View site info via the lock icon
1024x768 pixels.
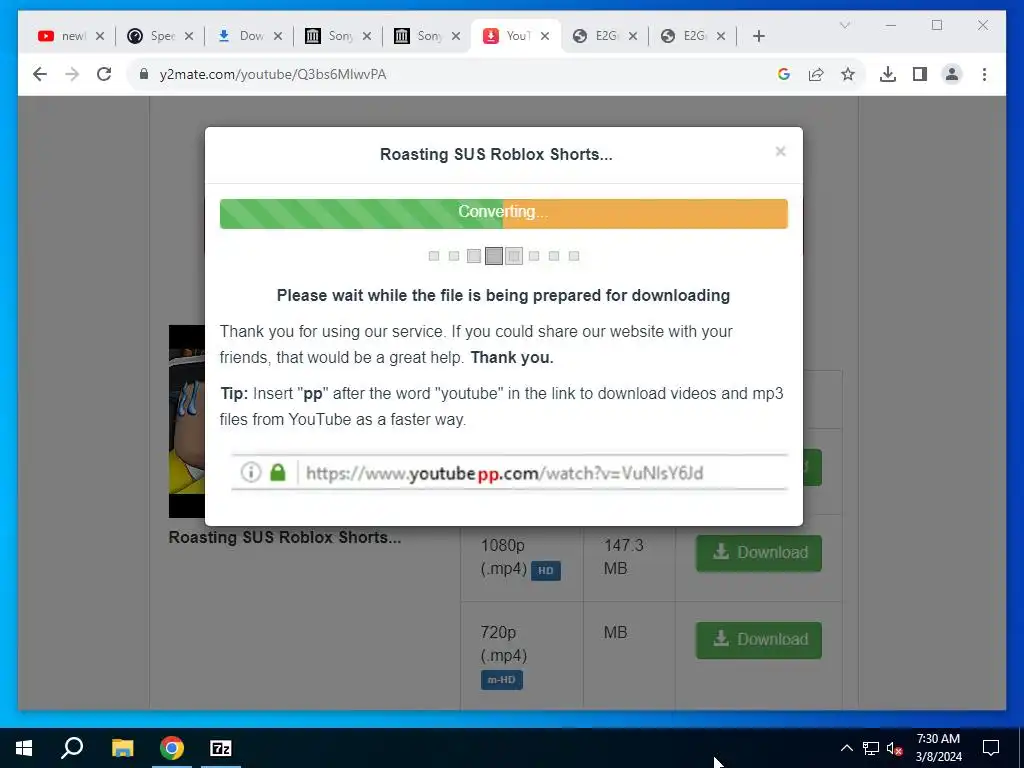click(144, 74)
